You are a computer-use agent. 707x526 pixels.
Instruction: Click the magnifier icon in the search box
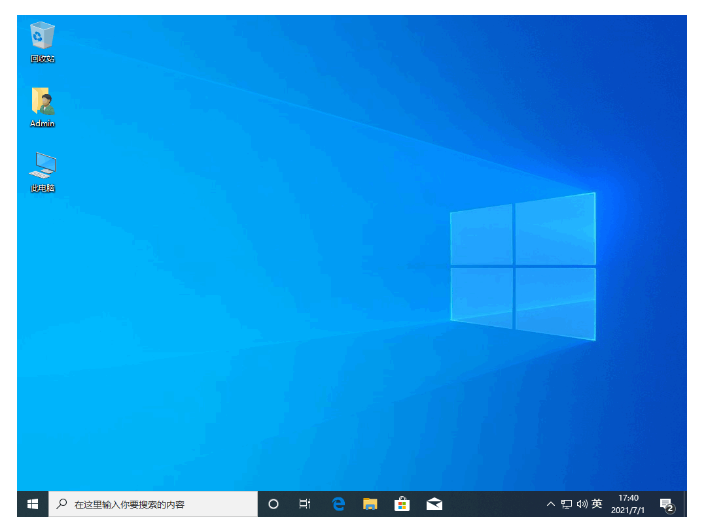[x=62, y=504]
